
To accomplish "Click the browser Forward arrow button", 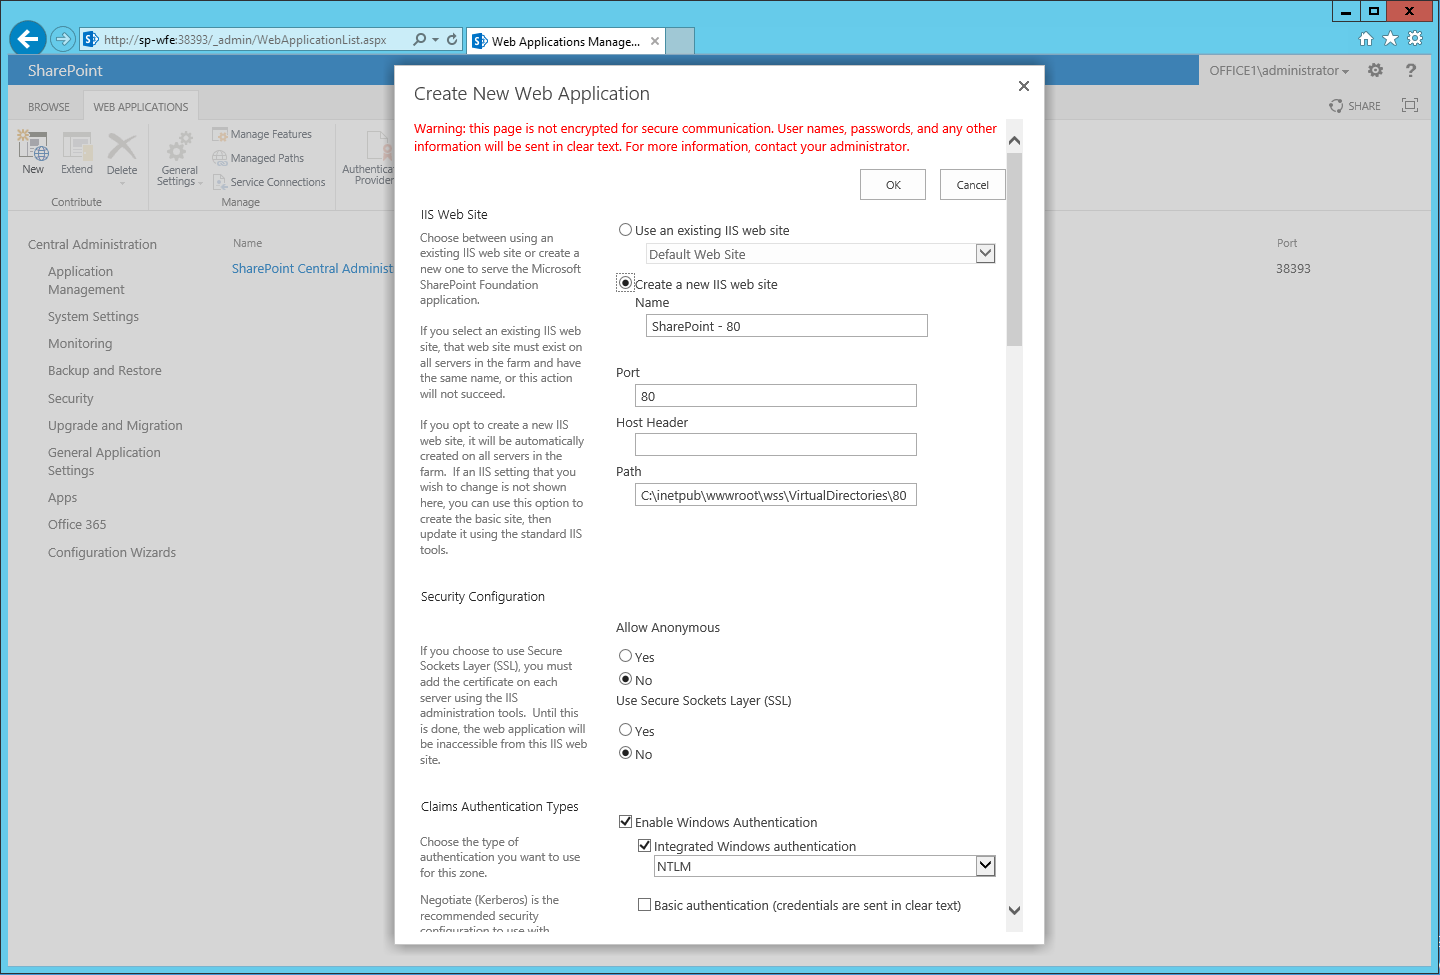I will (x=63, y=39).
